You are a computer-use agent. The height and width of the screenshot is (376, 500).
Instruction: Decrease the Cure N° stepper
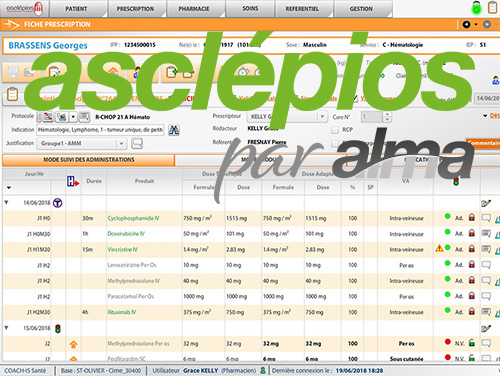(x=387, y=119)
